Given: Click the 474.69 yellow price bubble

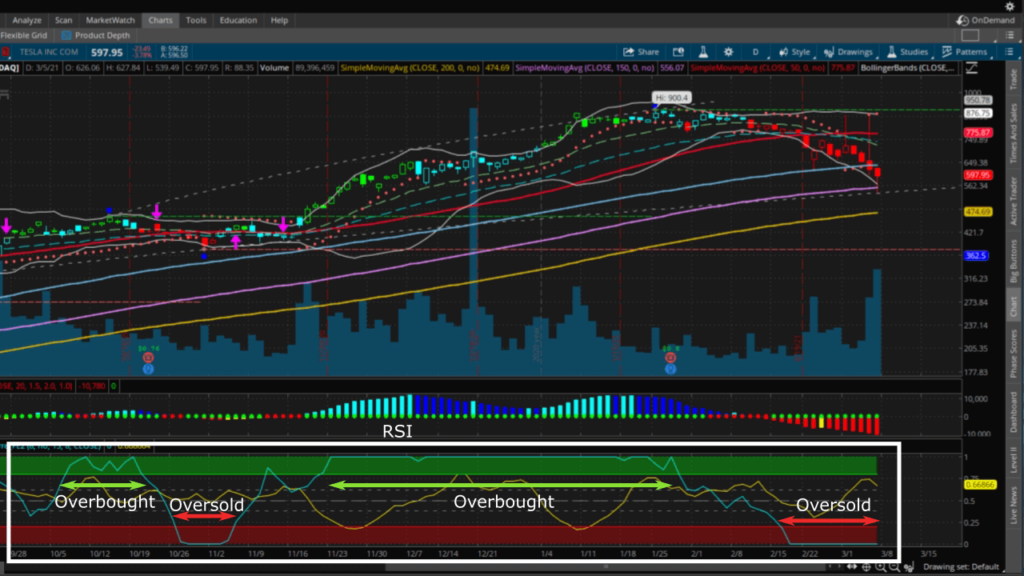Looking at the screenshot, I should (x=978, y=212).
